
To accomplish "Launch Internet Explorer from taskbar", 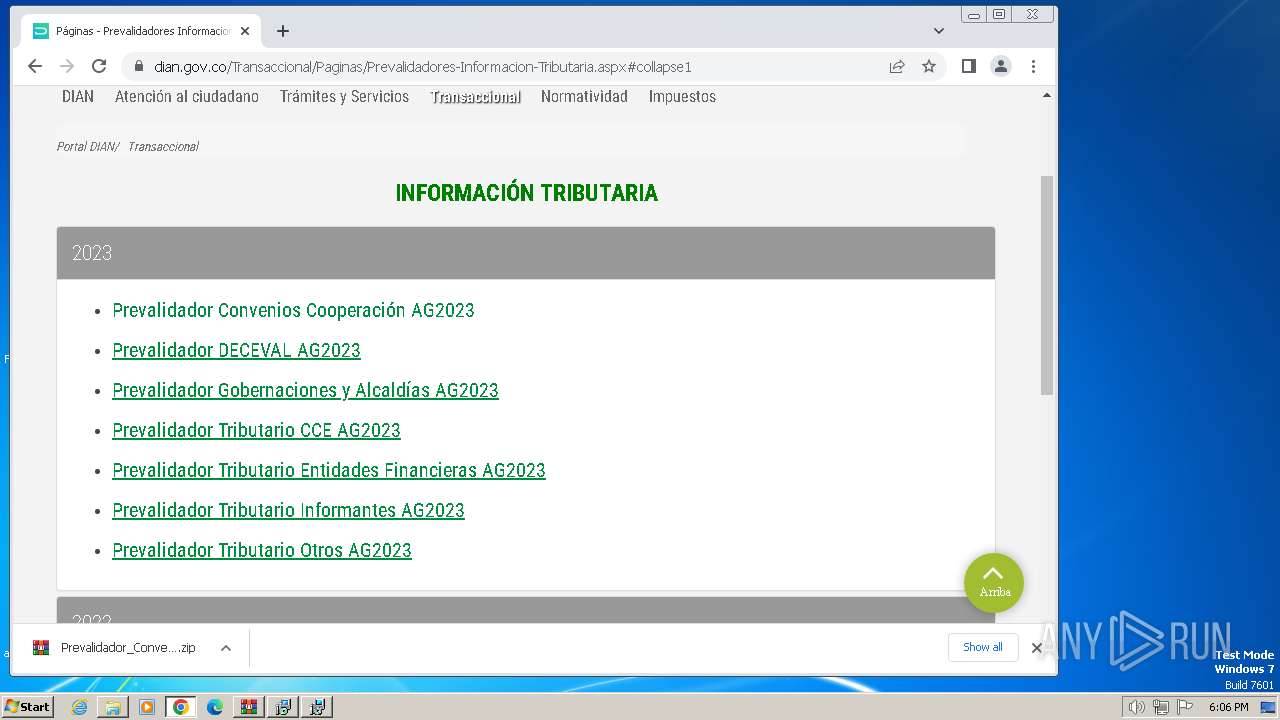I will [79, 707].
